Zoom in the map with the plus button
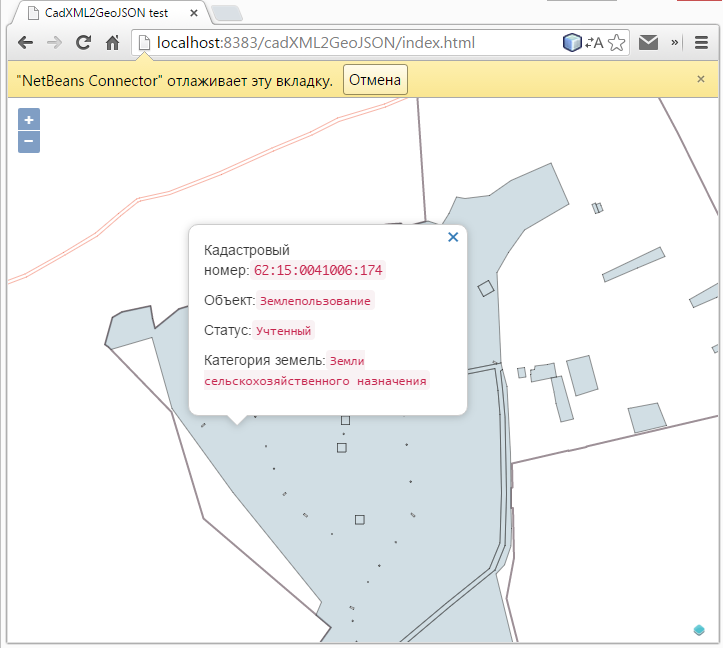This screenshot has width=723, height=648. pos(29,119)
